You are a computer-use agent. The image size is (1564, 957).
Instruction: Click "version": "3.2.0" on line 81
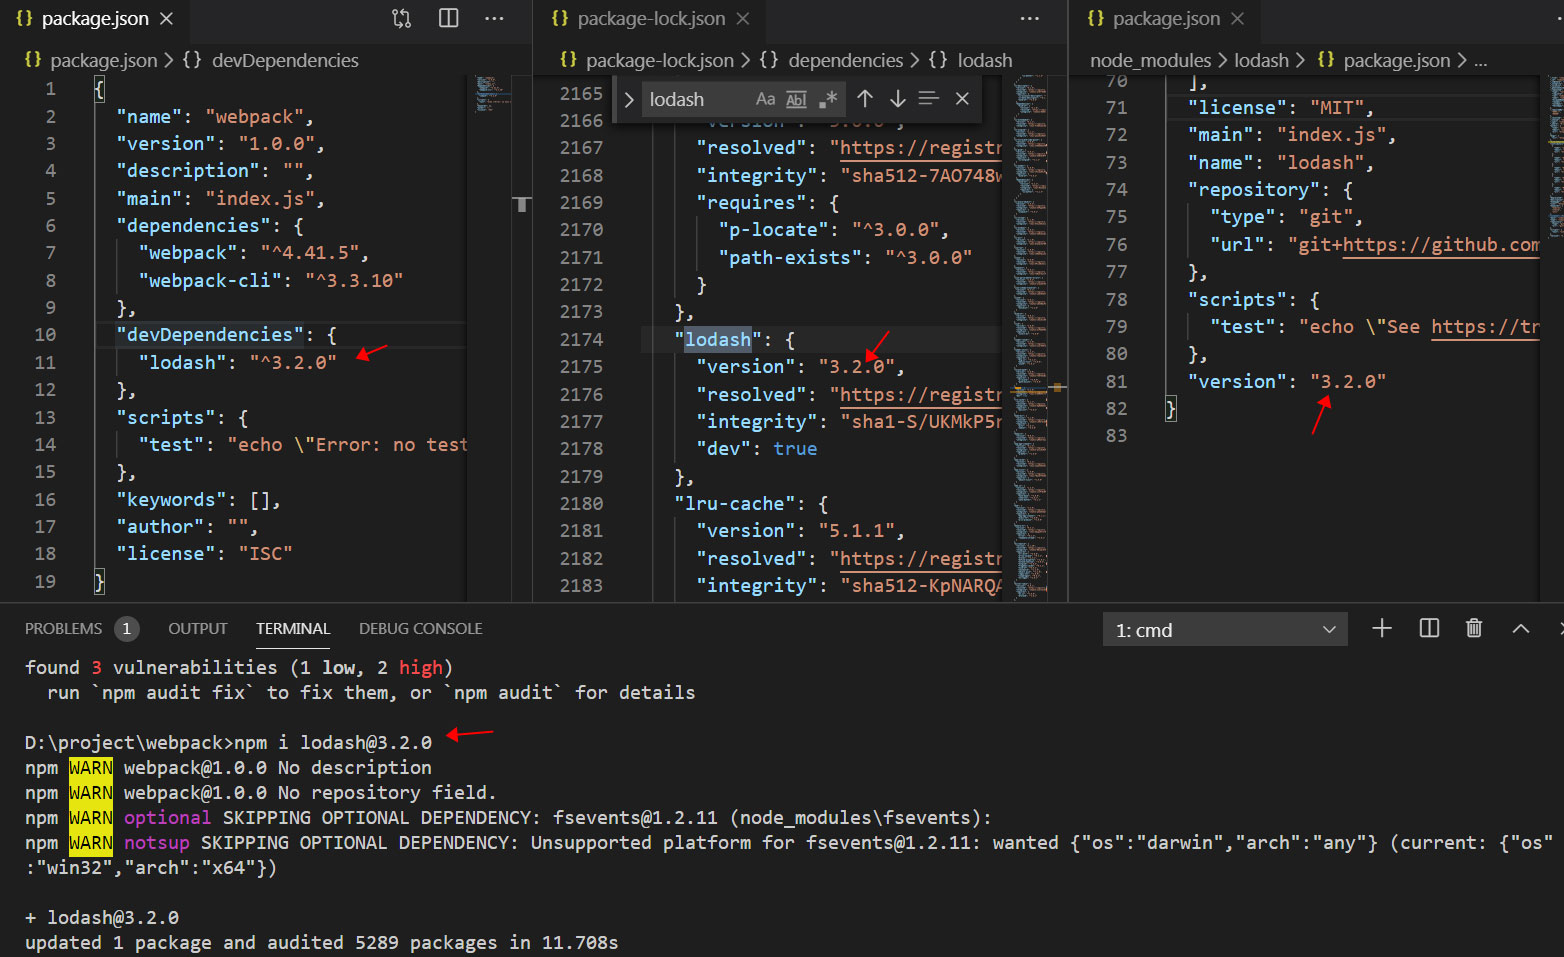(1286, 382)
